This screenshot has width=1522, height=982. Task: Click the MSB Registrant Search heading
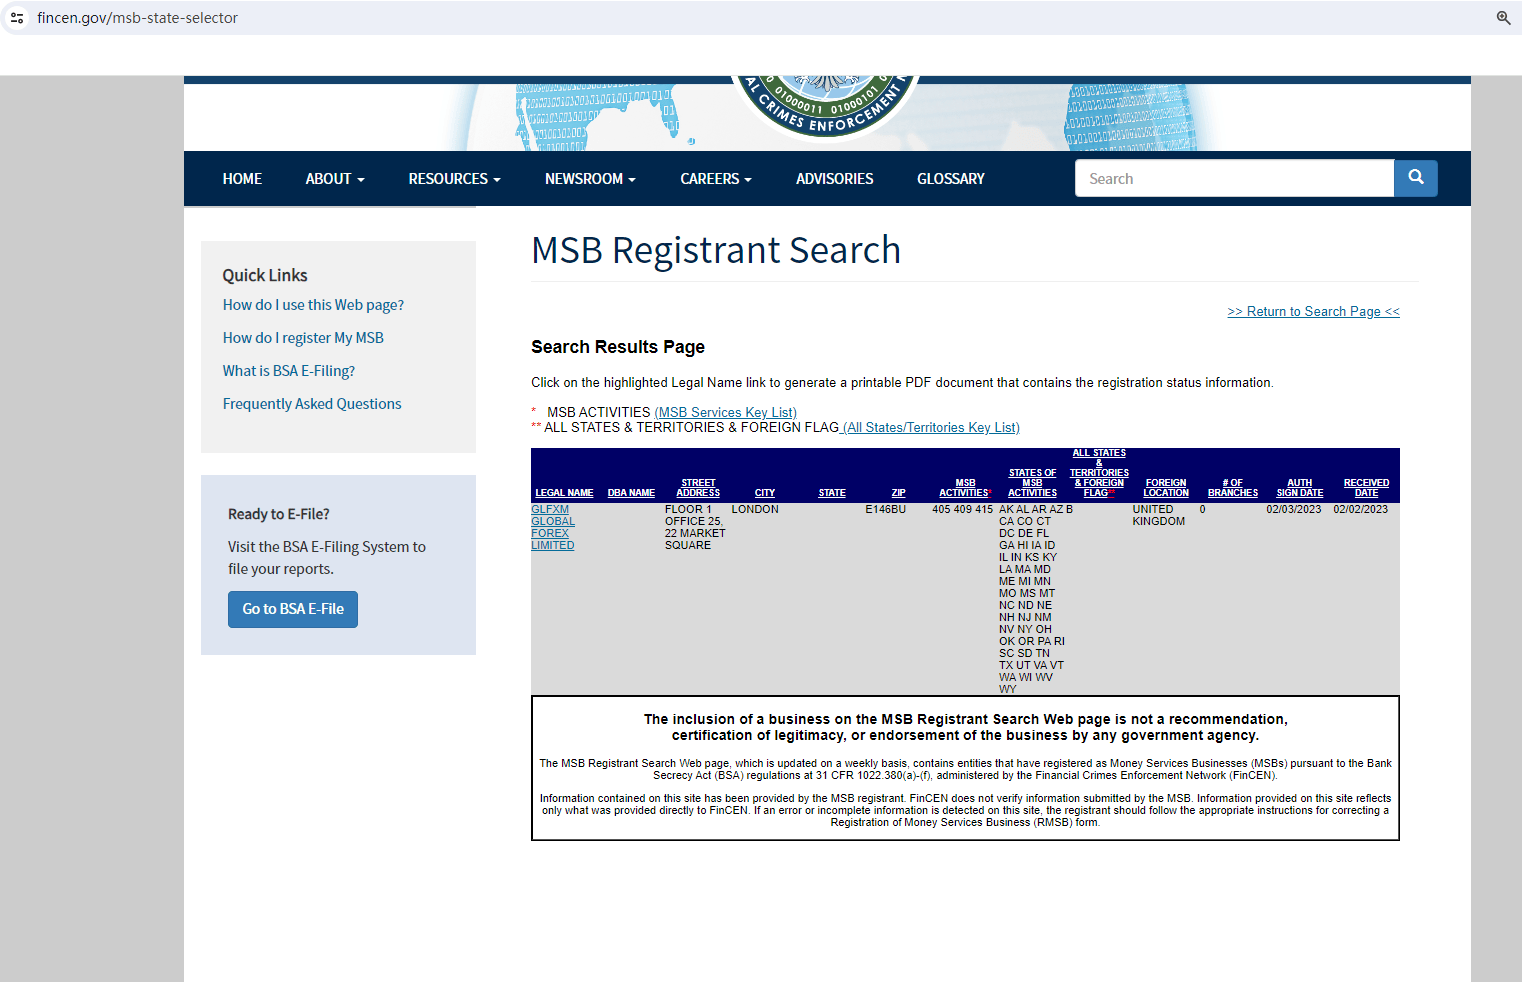(x=716, y=250)
